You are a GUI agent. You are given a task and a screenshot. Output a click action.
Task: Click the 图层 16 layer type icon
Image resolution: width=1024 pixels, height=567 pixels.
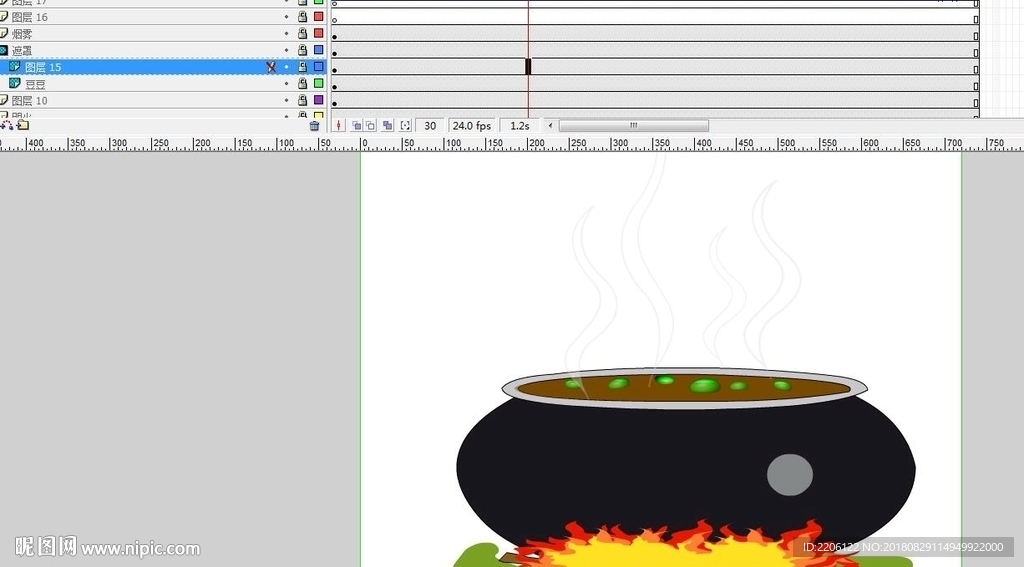(4, 16)
